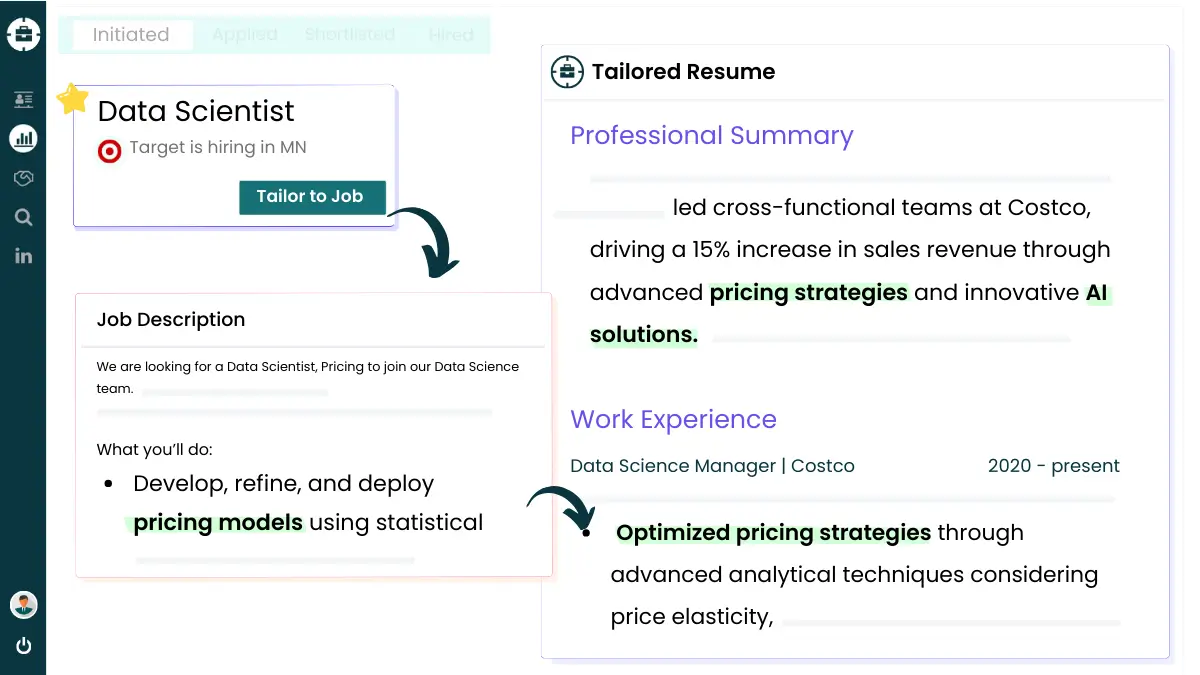Open the user avatar in sidebar
Viewport: 1200px width, 675px height.
pyautogui.click(x=24, y=604)
